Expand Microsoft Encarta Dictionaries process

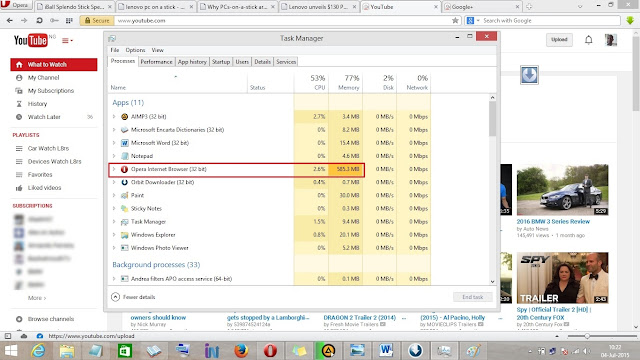[x=114, y=130]
